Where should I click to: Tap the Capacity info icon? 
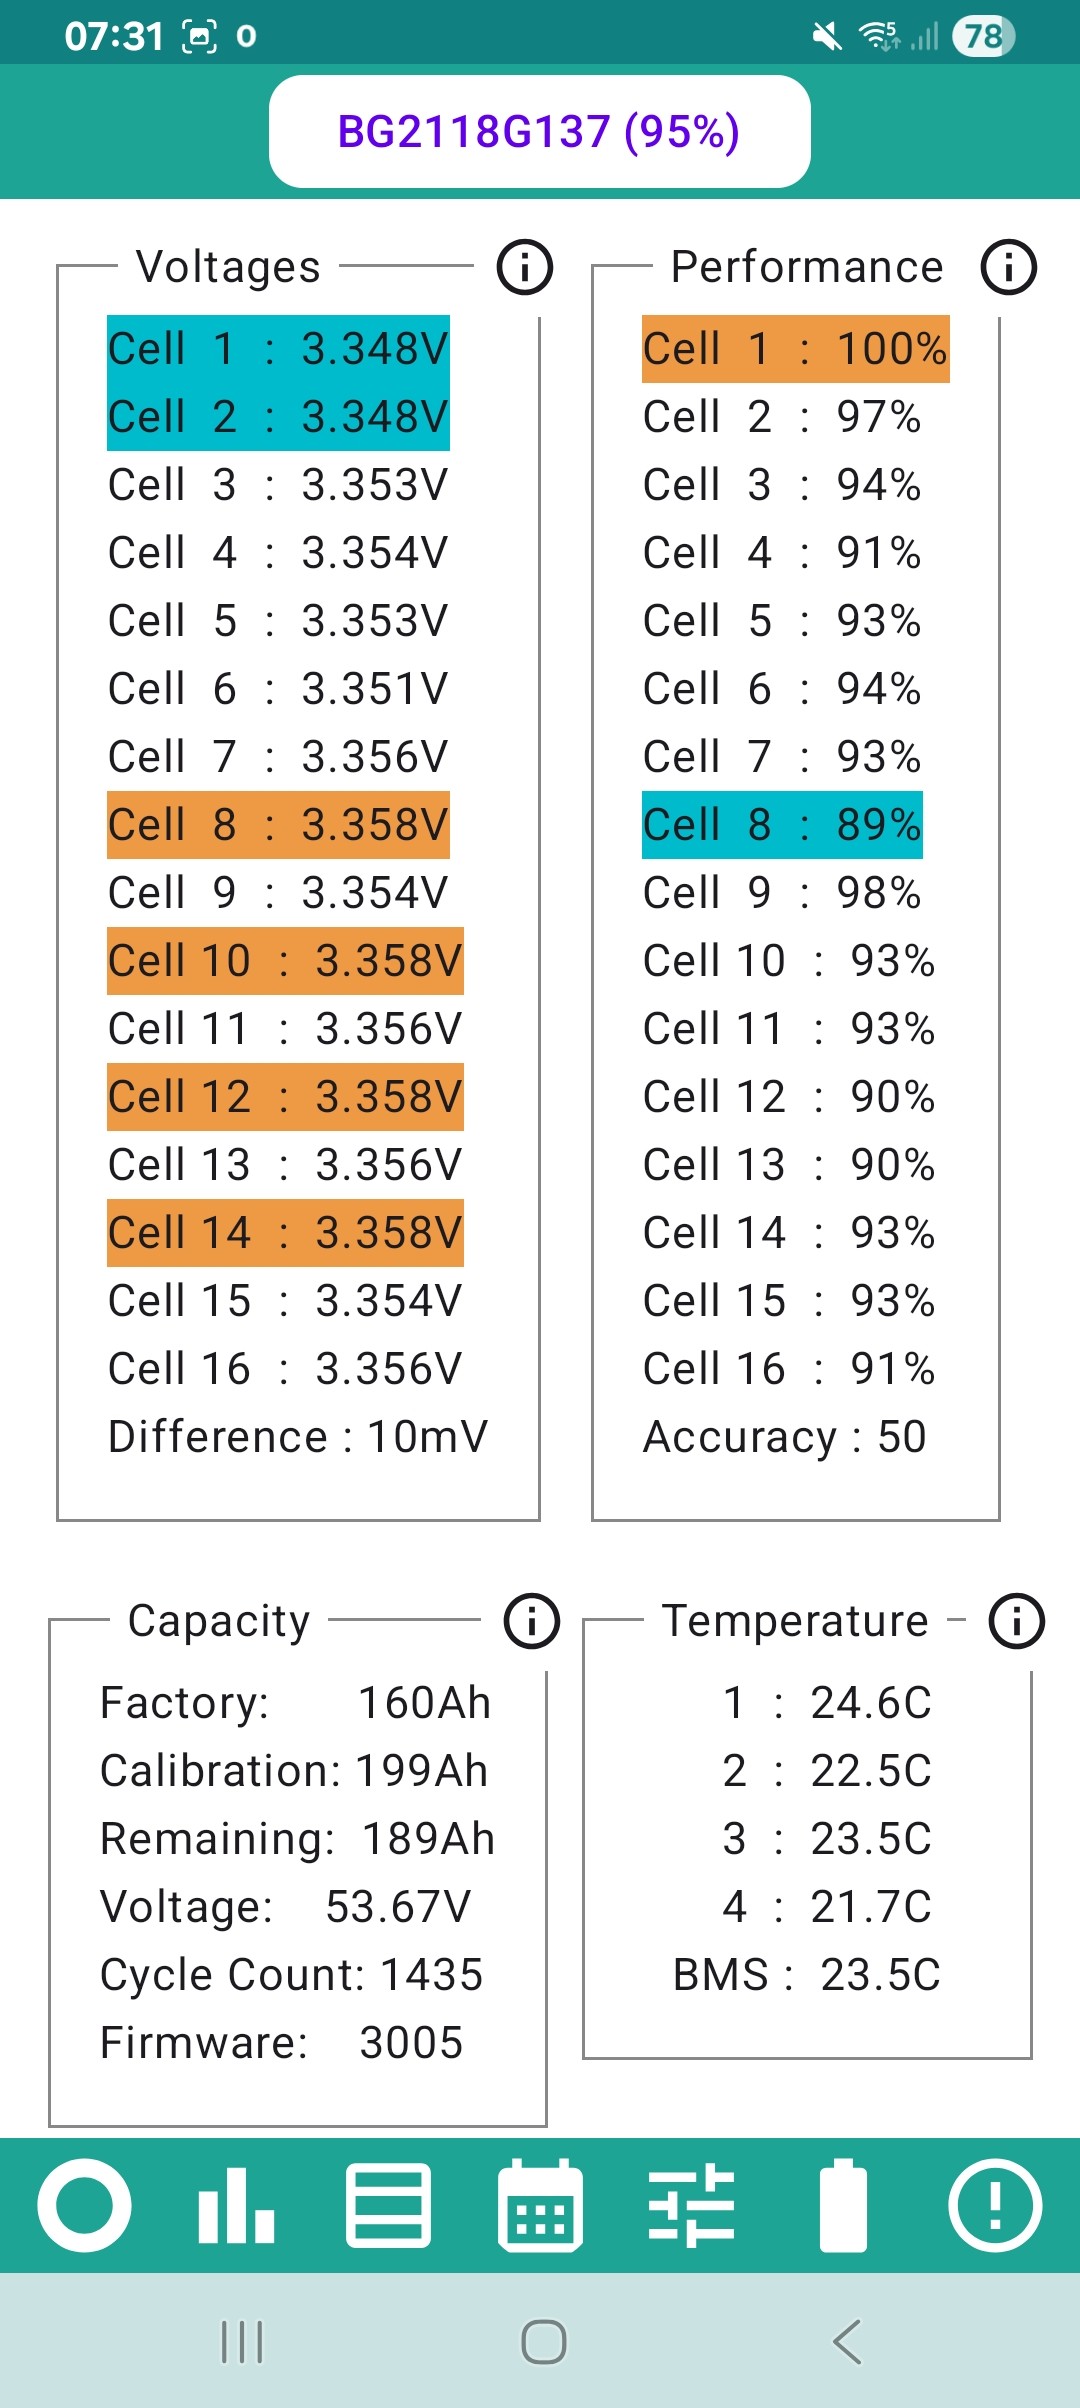(532, 1621)
